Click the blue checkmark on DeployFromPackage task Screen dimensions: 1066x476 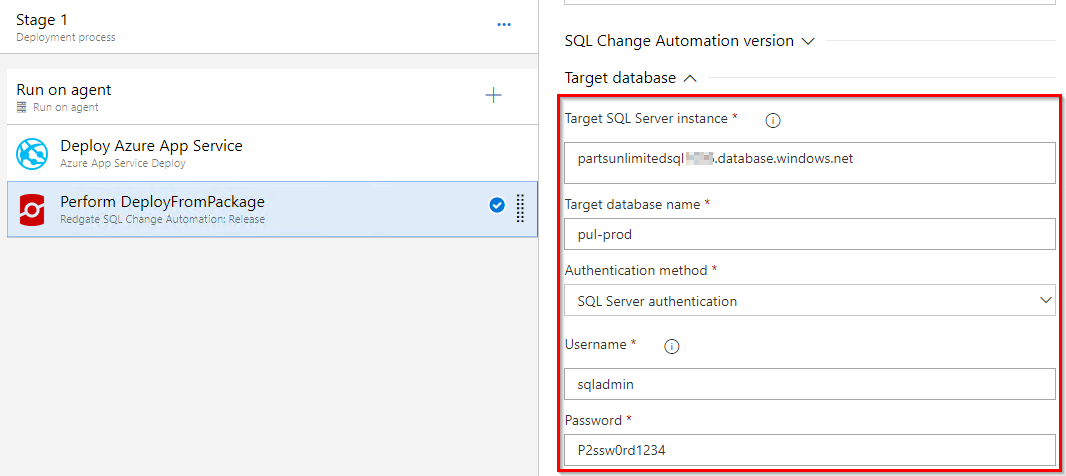(x=497, y=204)
